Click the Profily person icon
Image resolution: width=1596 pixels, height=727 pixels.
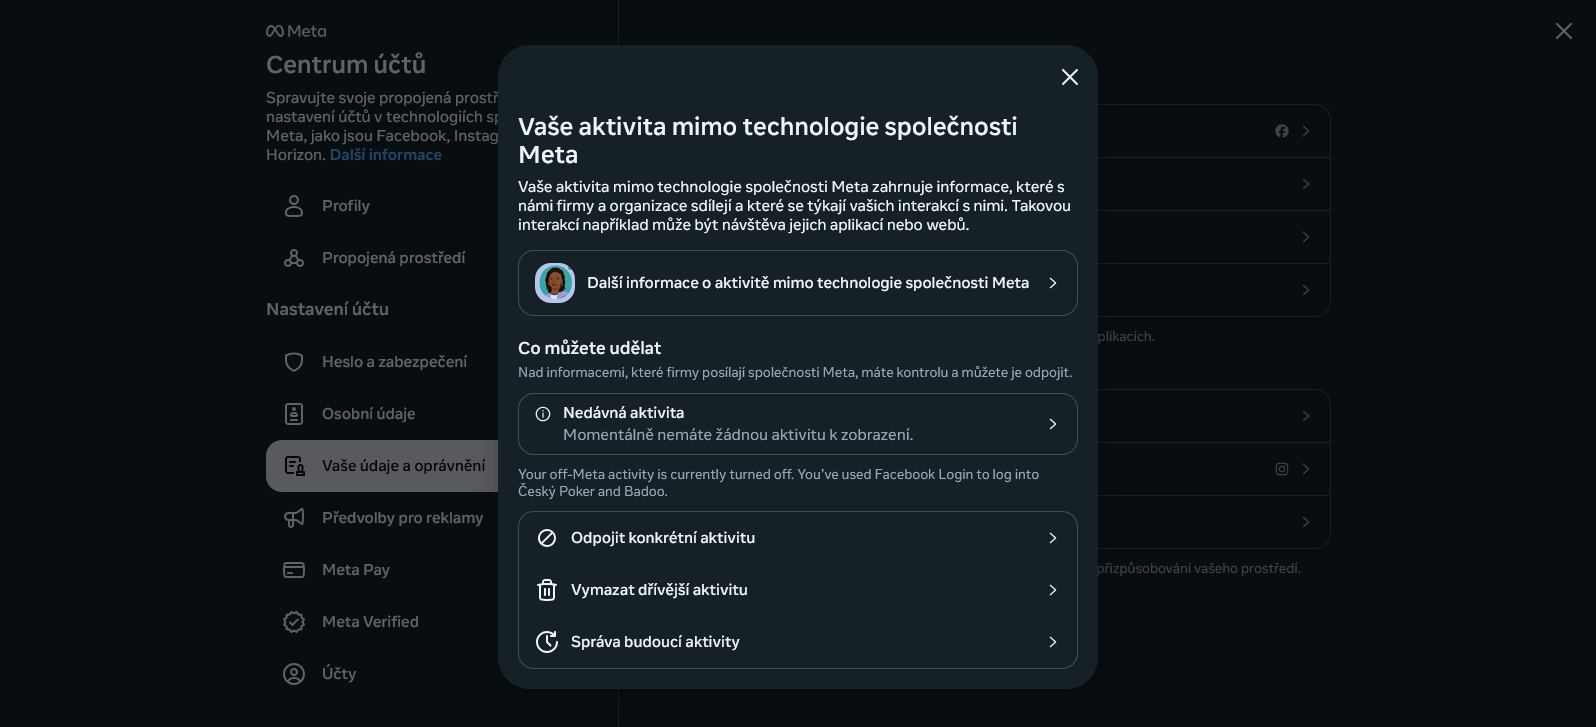[294, 206]
